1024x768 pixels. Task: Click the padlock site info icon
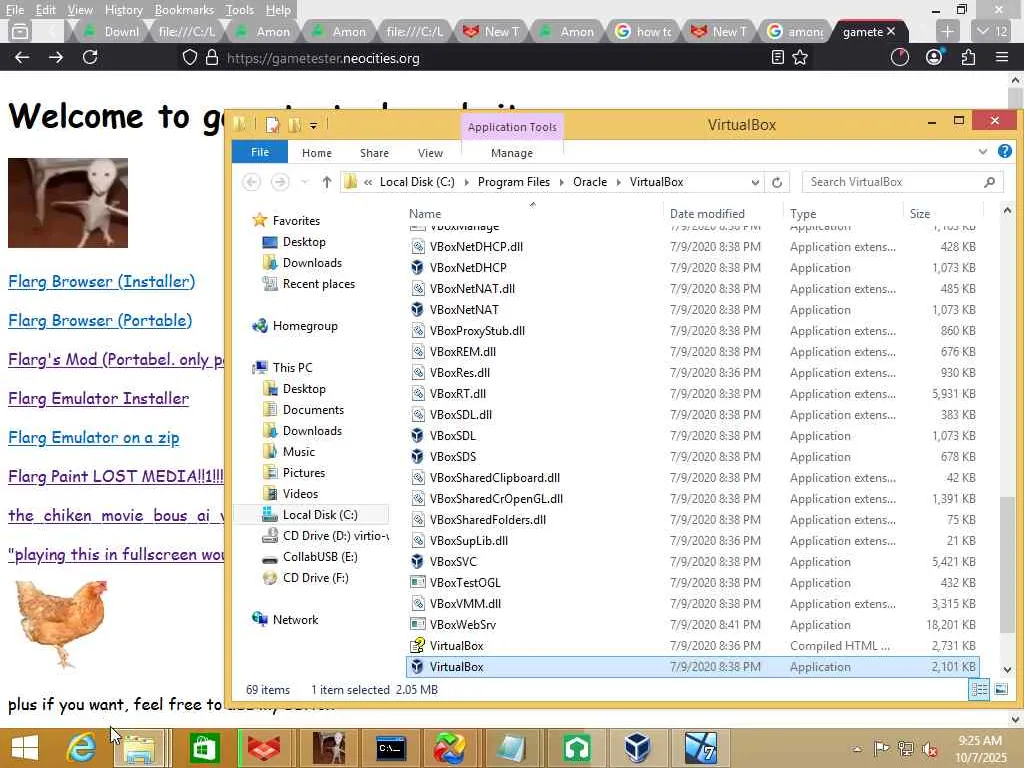pyautogui.click(x=212, y=57)
